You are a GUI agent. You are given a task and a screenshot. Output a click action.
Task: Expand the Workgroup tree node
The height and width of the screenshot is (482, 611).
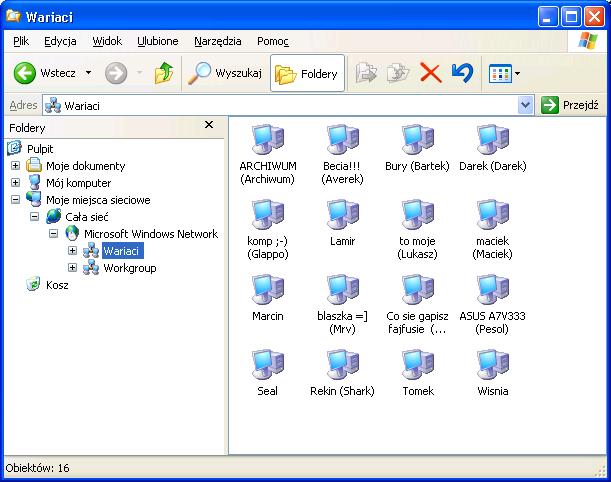[73, 268]
